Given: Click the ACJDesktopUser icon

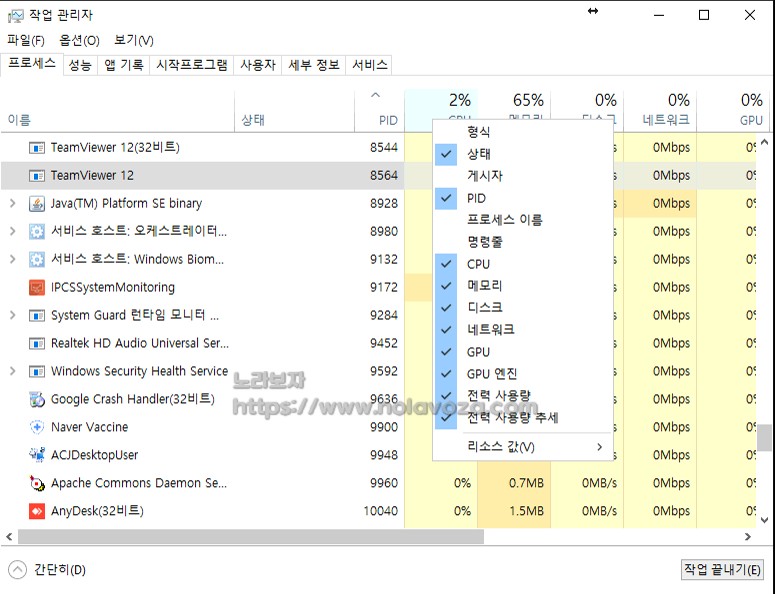Looking at the screenshot, I should 37,455.
